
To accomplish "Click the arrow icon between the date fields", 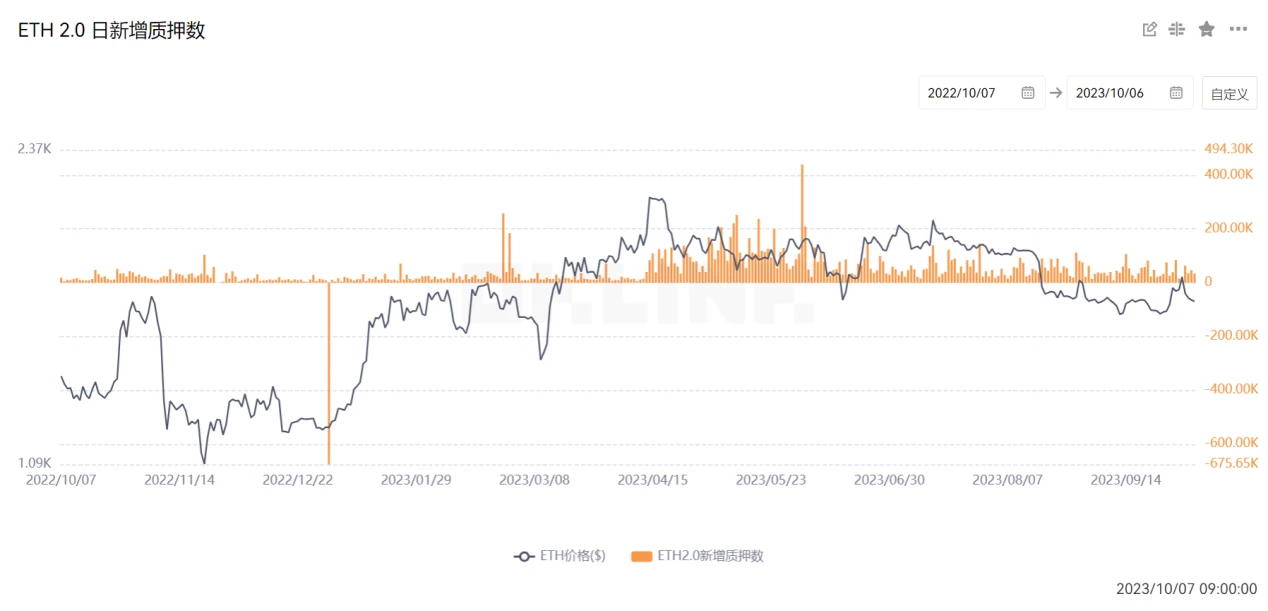I will [x=1056, y=92].
